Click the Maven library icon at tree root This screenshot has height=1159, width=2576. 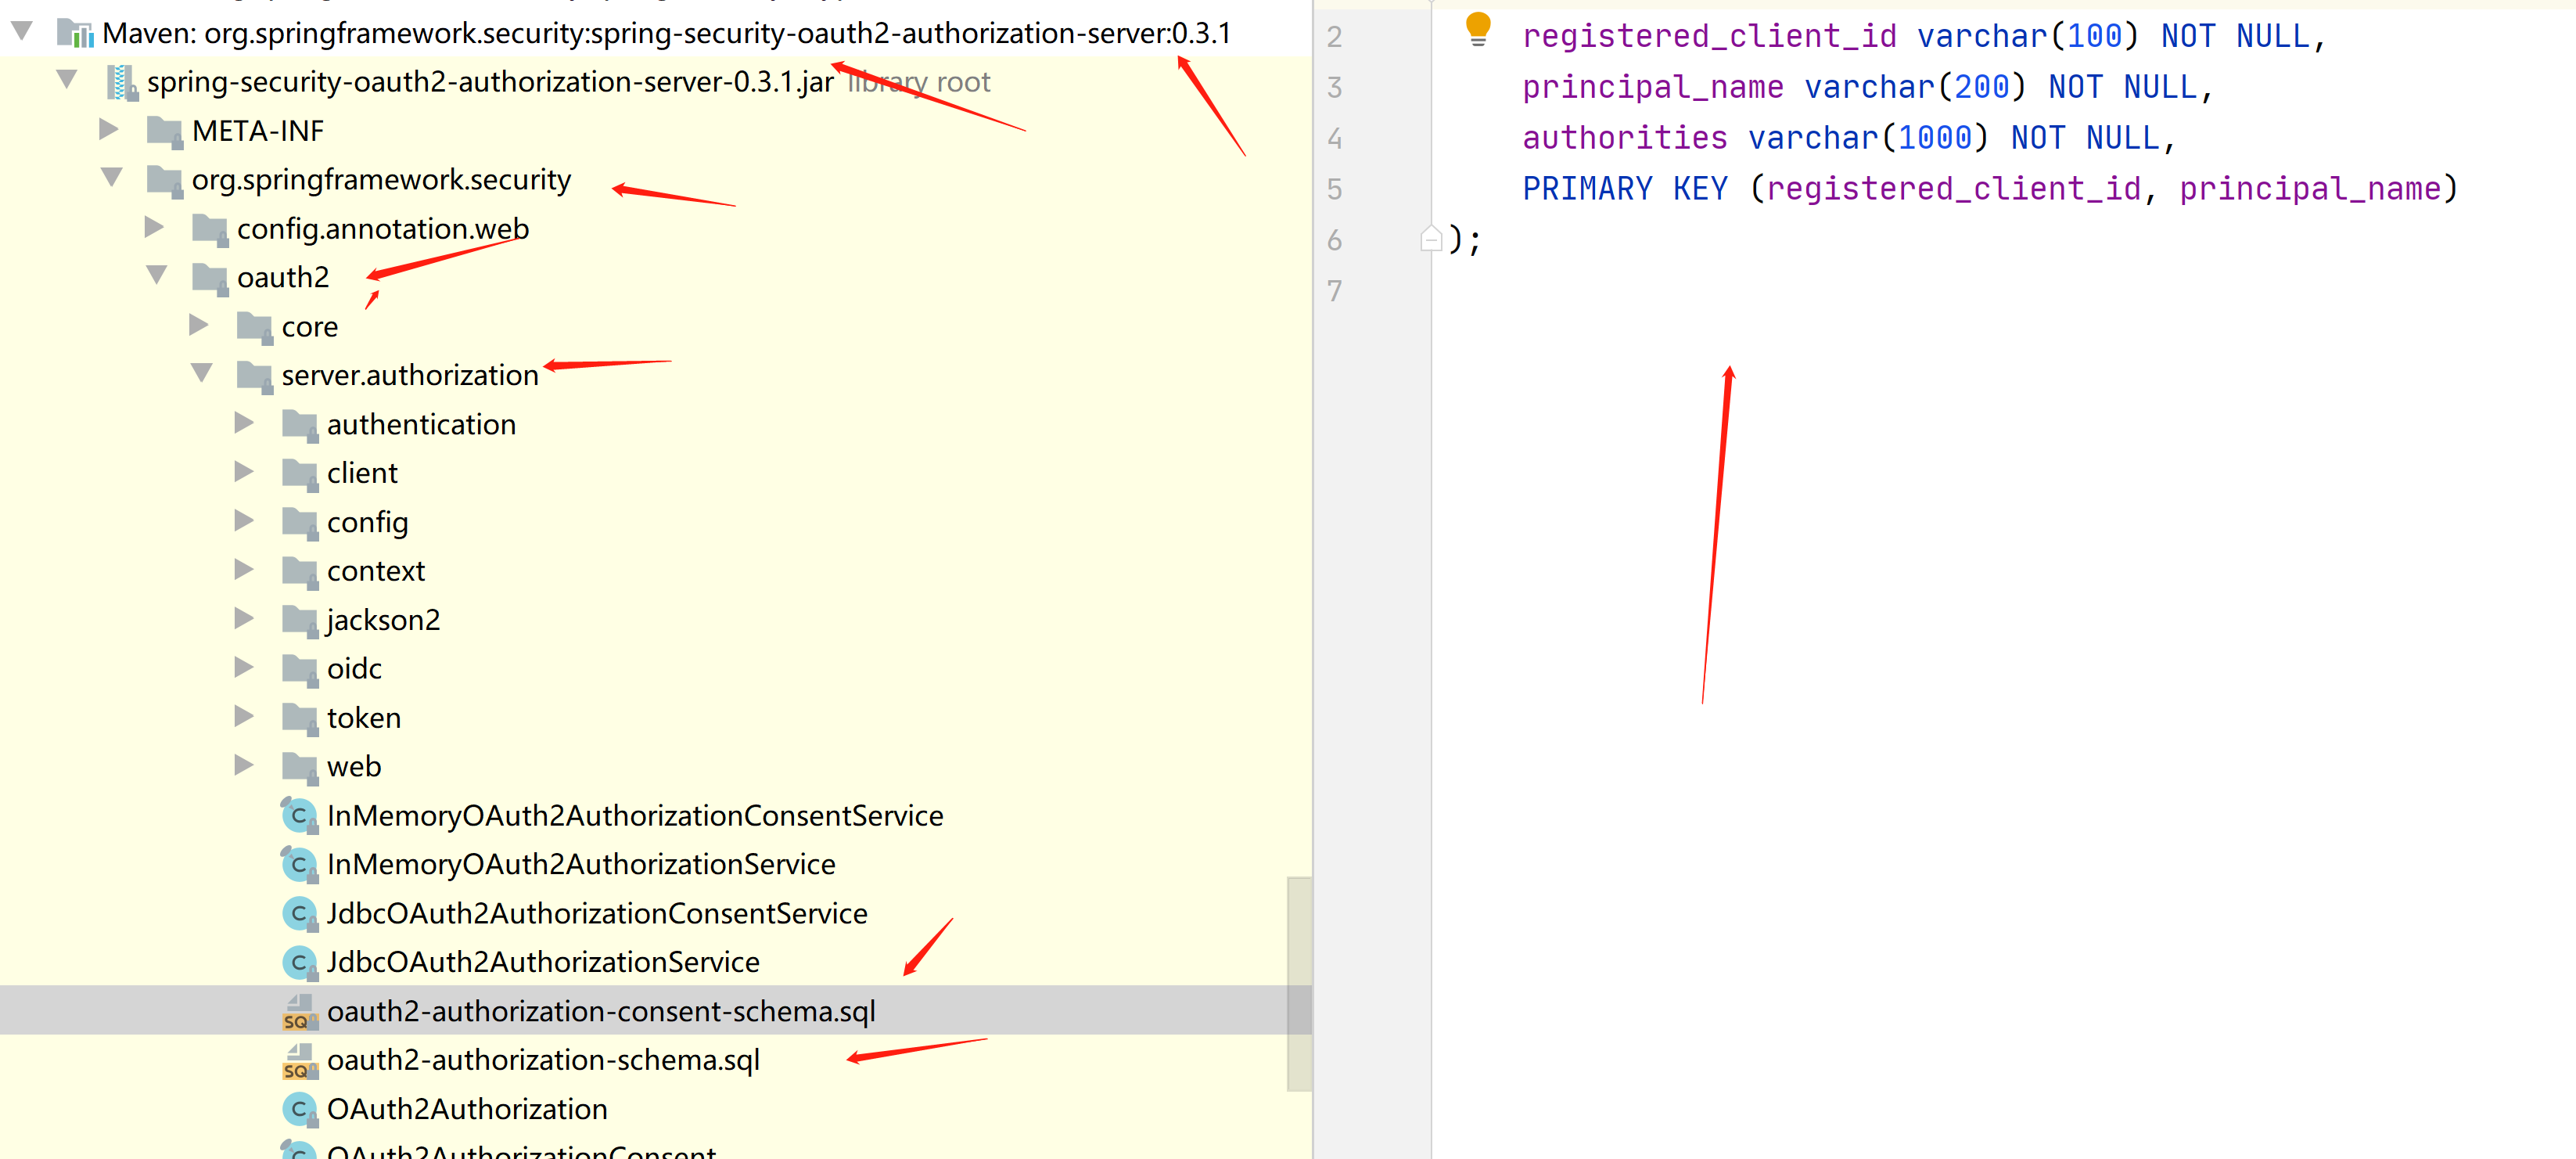pyautogui.click(x=75, y=34)
